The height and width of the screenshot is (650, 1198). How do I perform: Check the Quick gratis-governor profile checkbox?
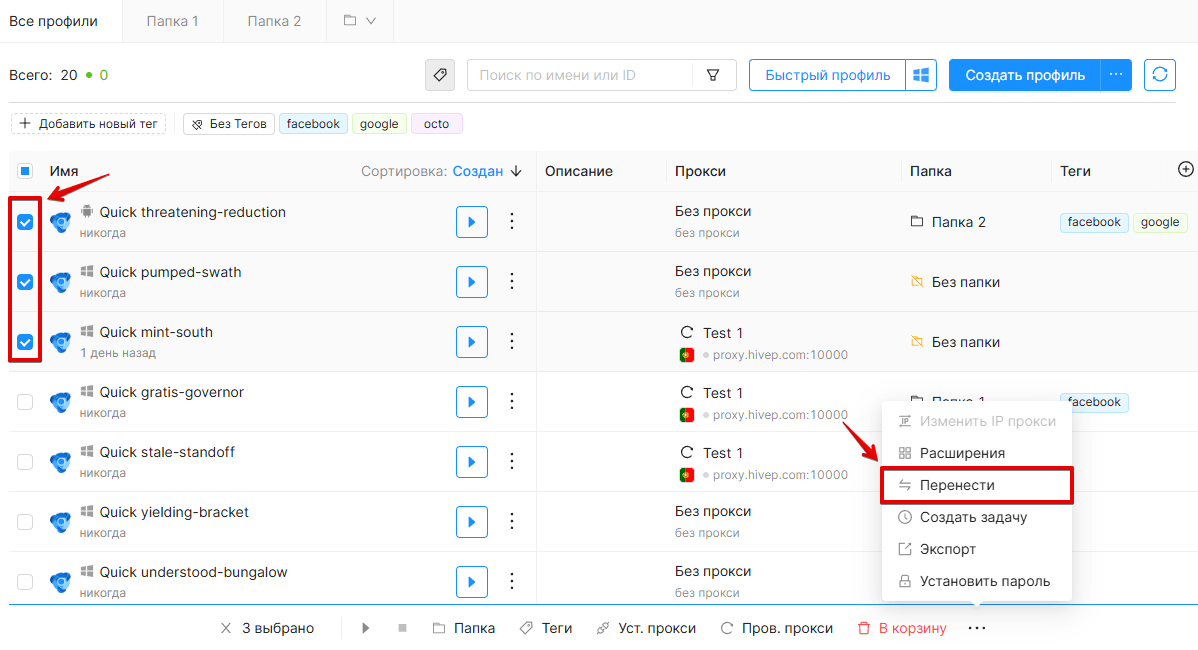pyautogui.click(x=25, y=402)
